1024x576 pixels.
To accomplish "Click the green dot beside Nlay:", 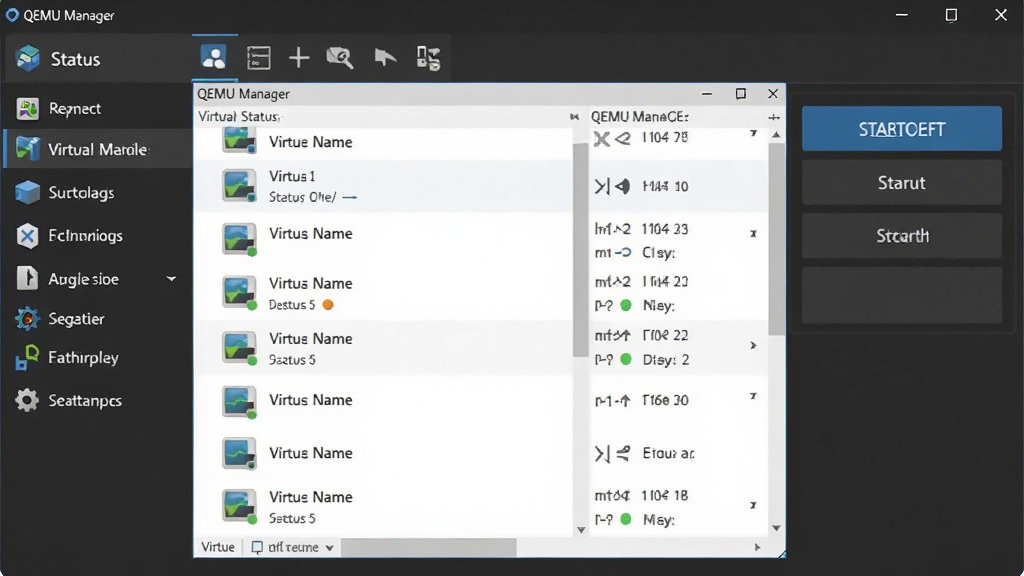I will [x=626, y=305].
